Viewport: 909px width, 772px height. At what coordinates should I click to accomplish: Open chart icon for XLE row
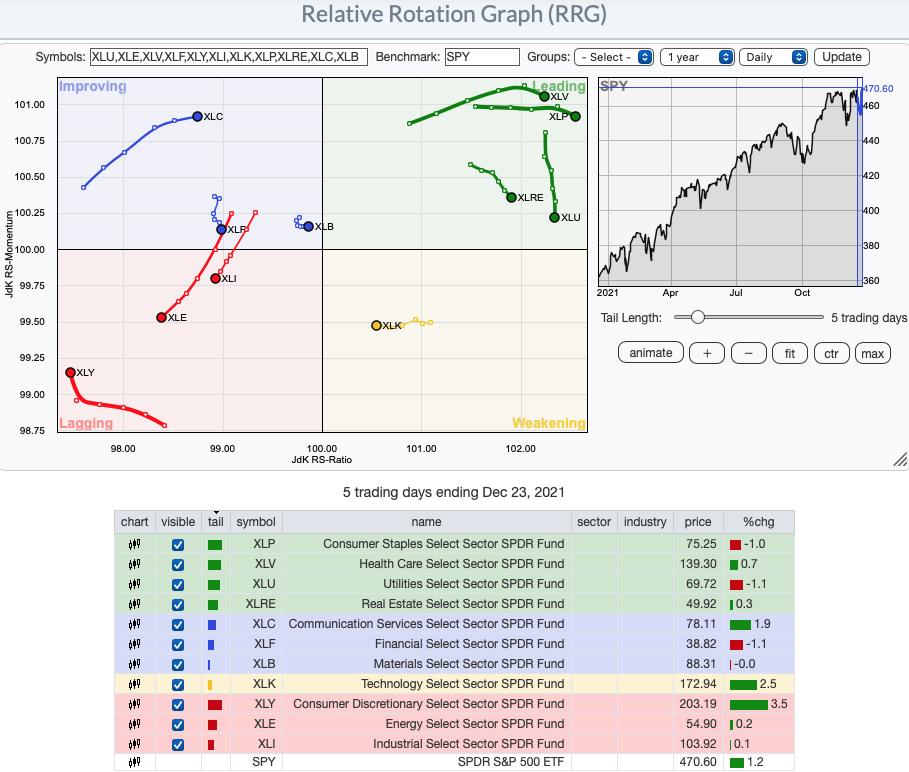(x=134, y=724)
